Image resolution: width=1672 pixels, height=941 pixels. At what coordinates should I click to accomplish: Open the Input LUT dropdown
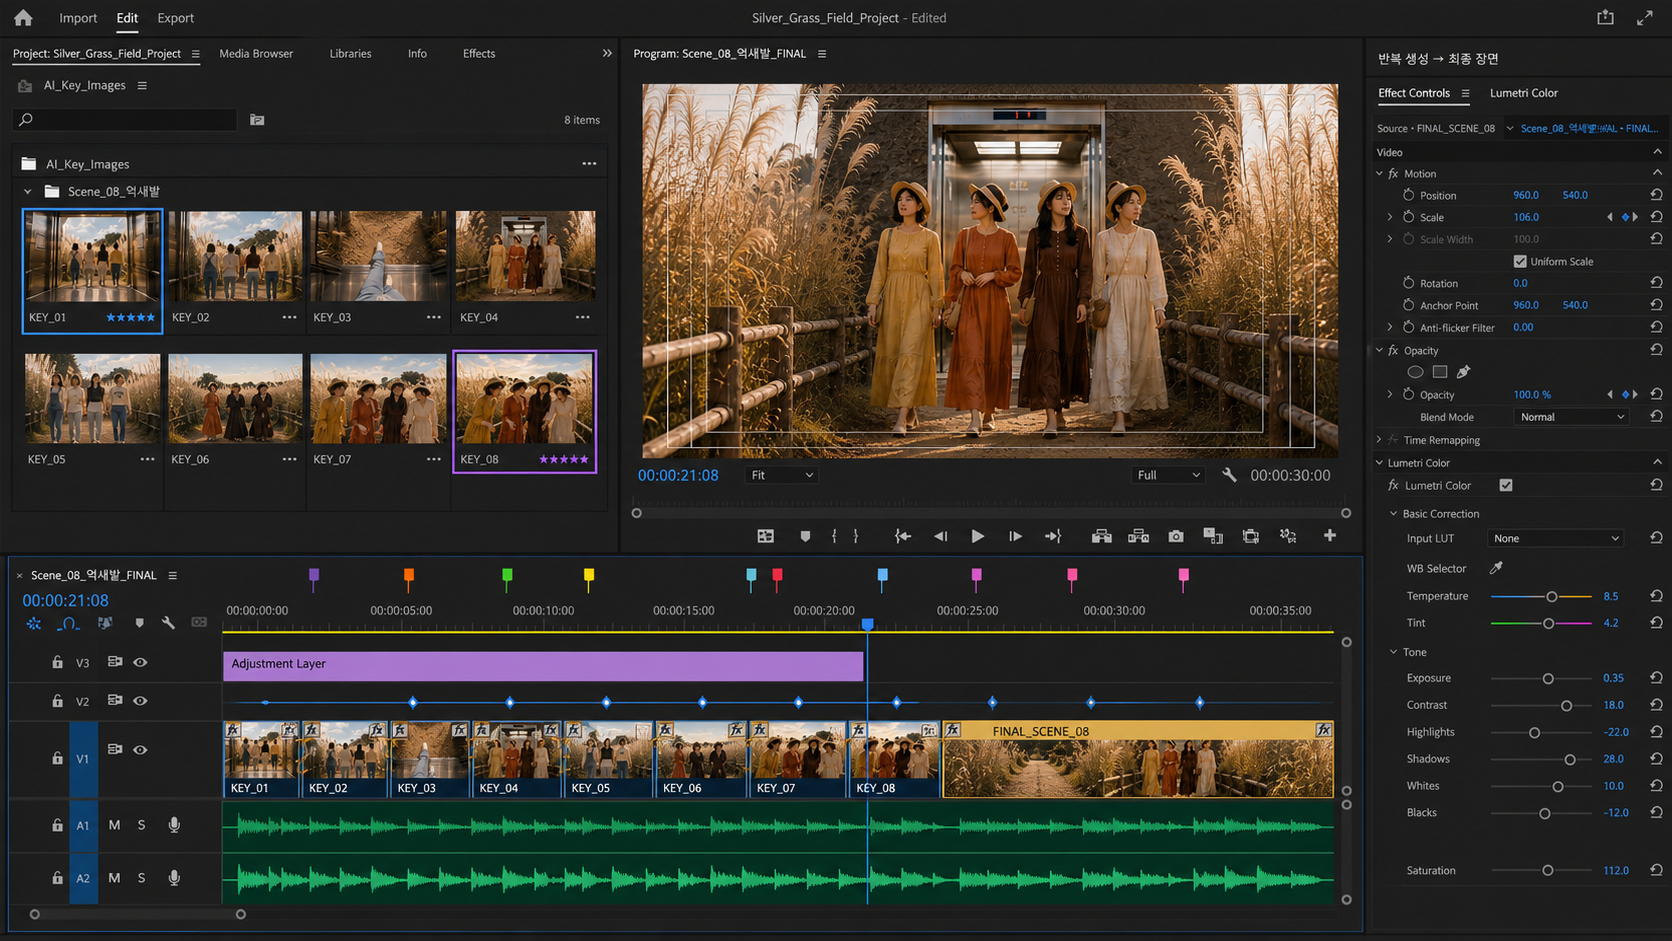pos(1555,538)
